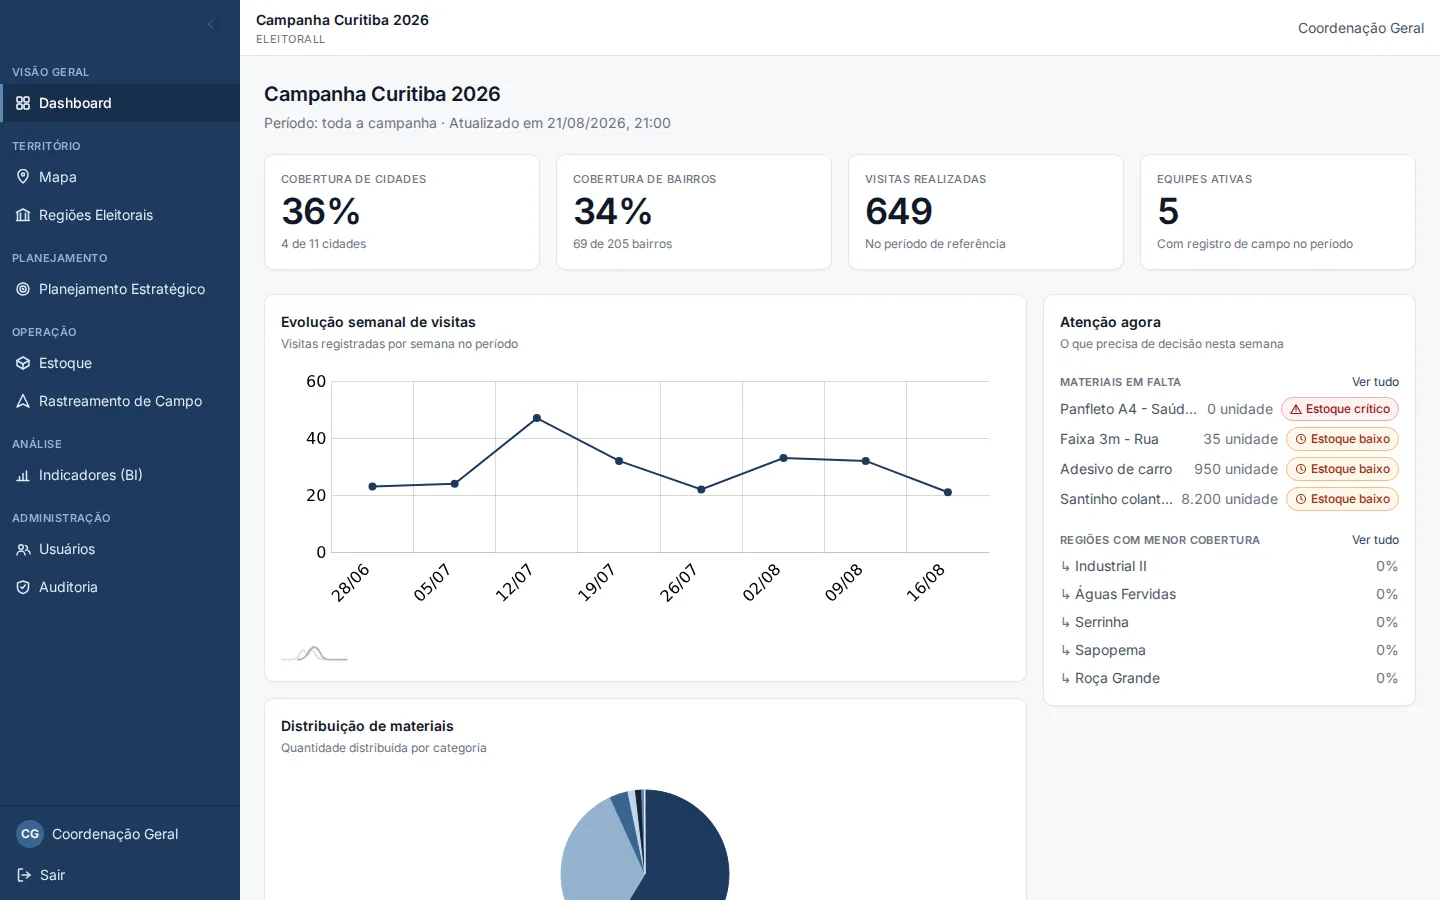Click the Auditoria shield icon
This screenshot has height=900, width=1440.
click(x=23, y=587)
